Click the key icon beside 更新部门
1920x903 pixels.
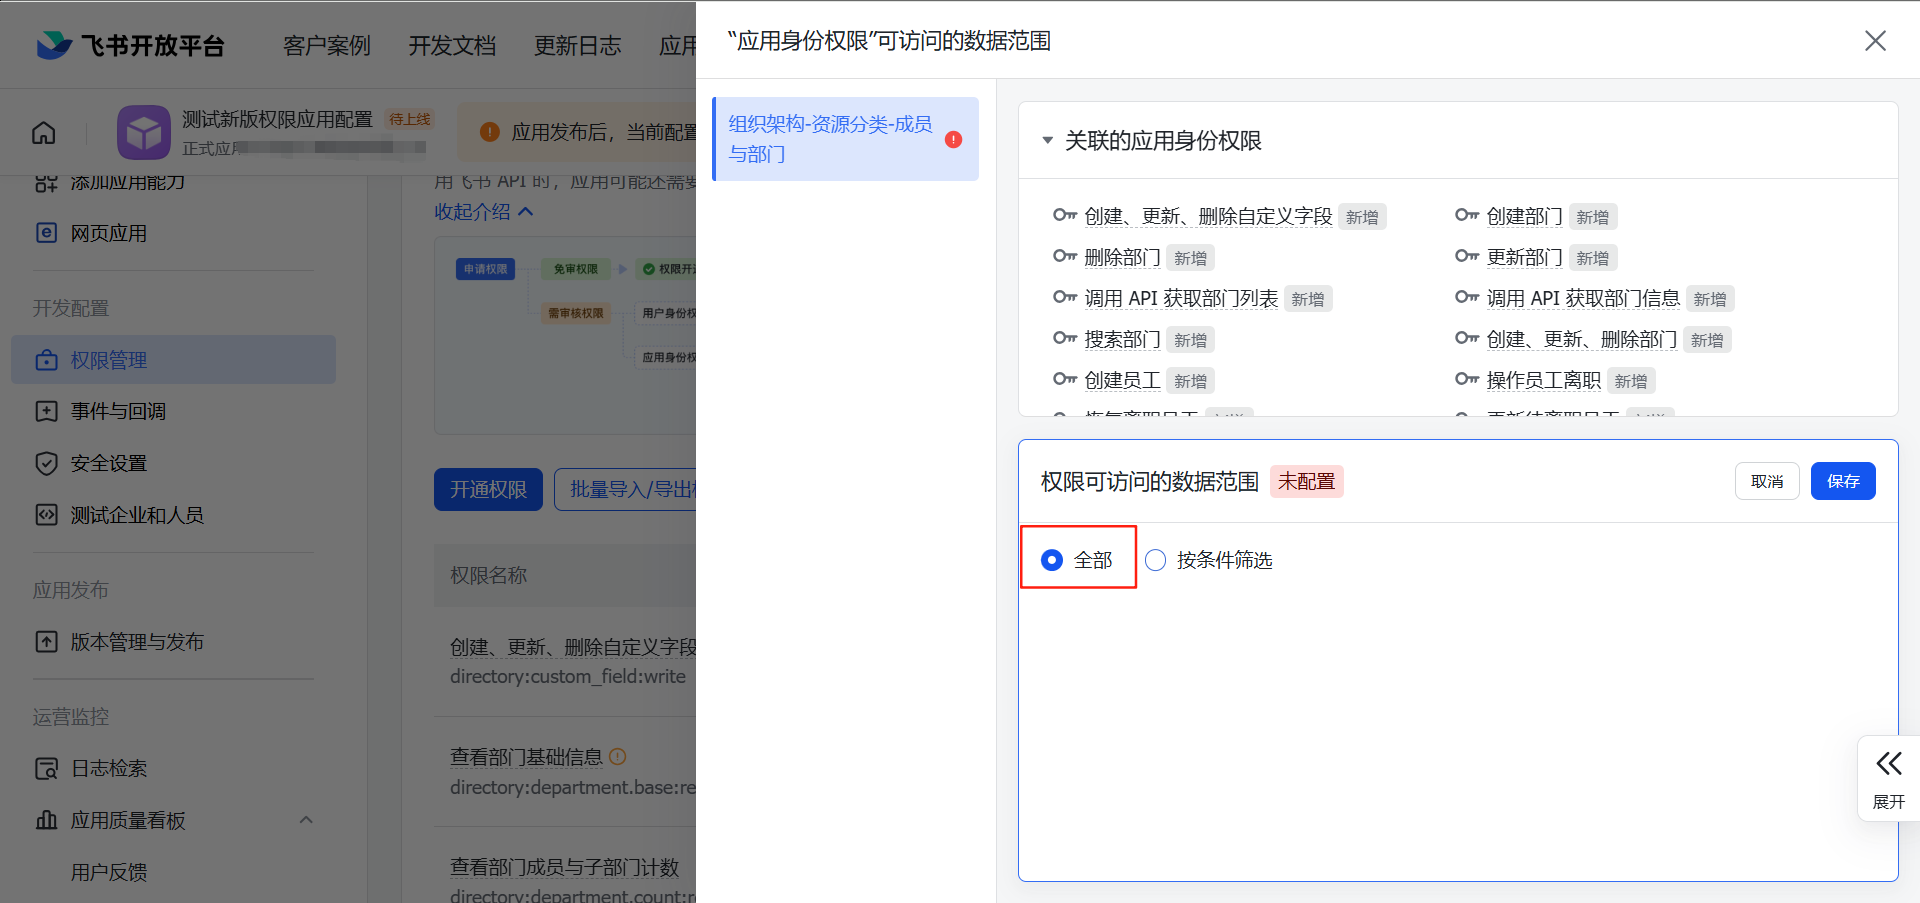point(1467,256)
